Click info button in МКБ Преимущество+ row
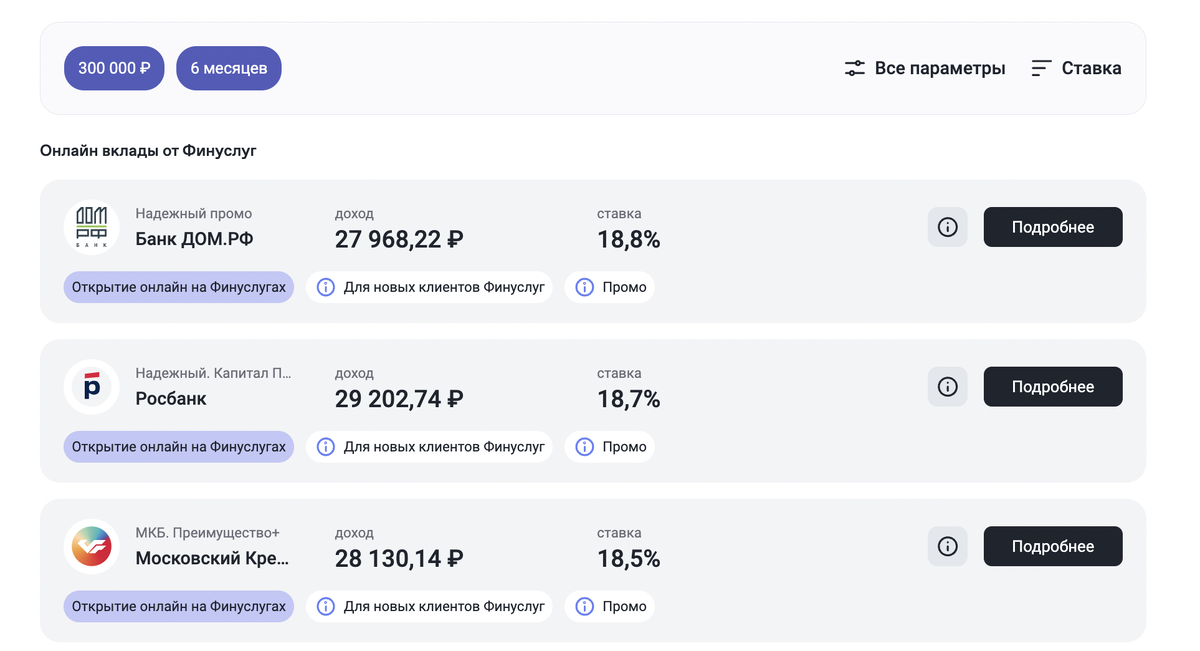The height and width of the screenshot is (651, 1200). click(x=948, y=546)
